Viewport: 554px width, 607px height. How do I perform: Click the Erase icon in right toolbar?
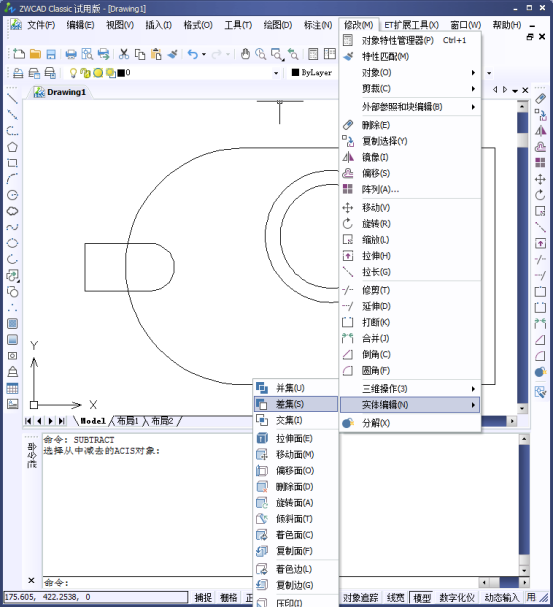[540, 98]
